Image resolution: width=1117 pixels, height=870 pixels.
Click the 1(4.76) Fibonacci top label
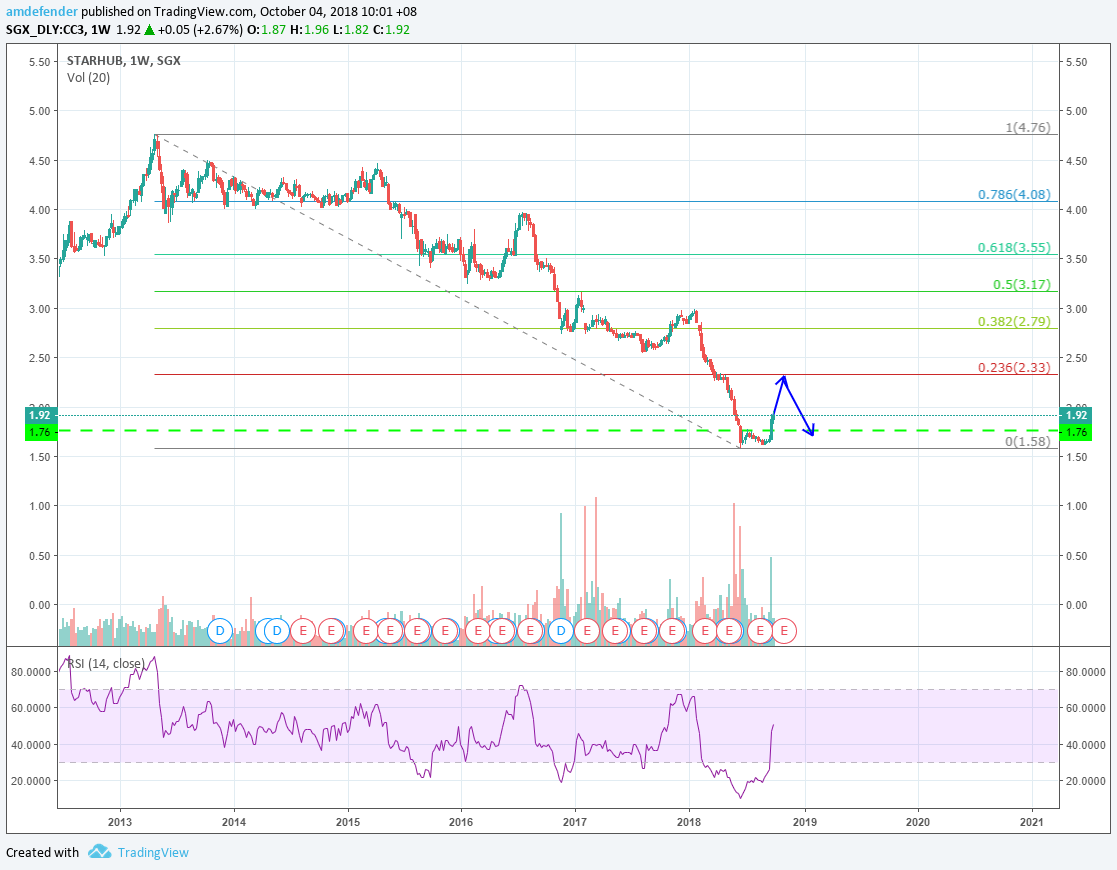tap(1027, 128)
